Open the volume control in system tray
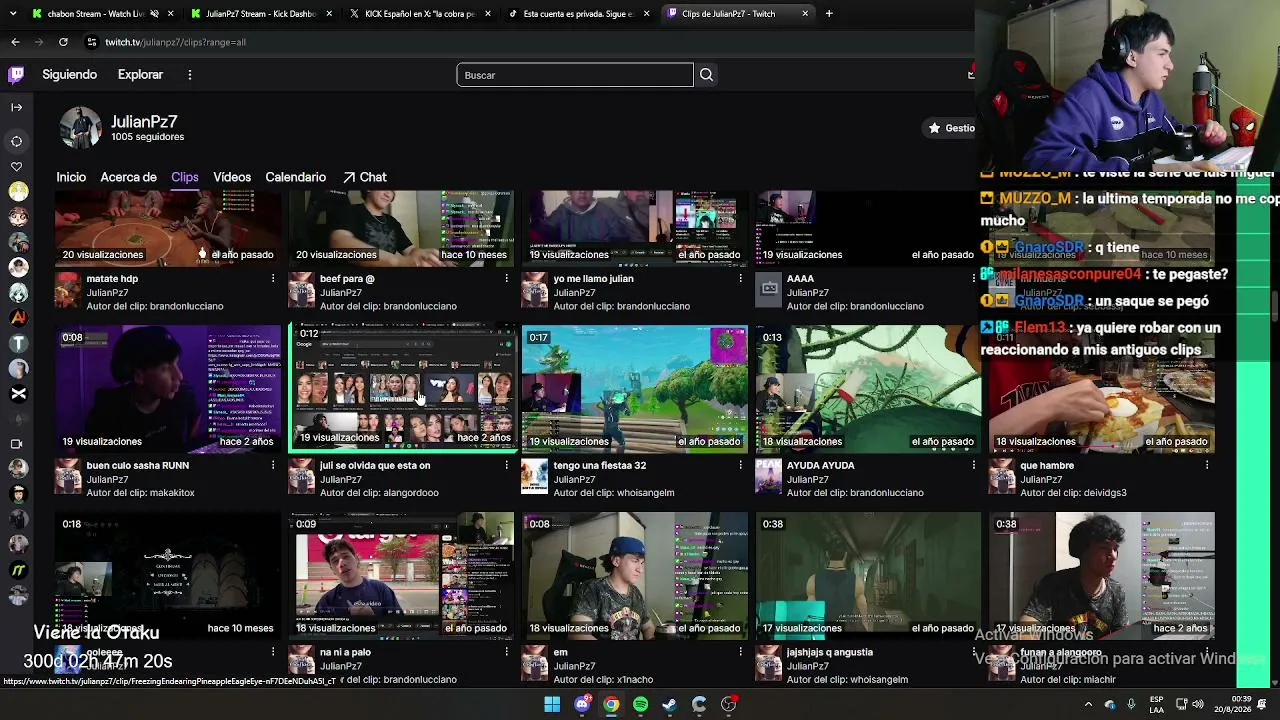Viewport: 1280px width, 720px height. pyautogui.click(x=1198, y=704)
